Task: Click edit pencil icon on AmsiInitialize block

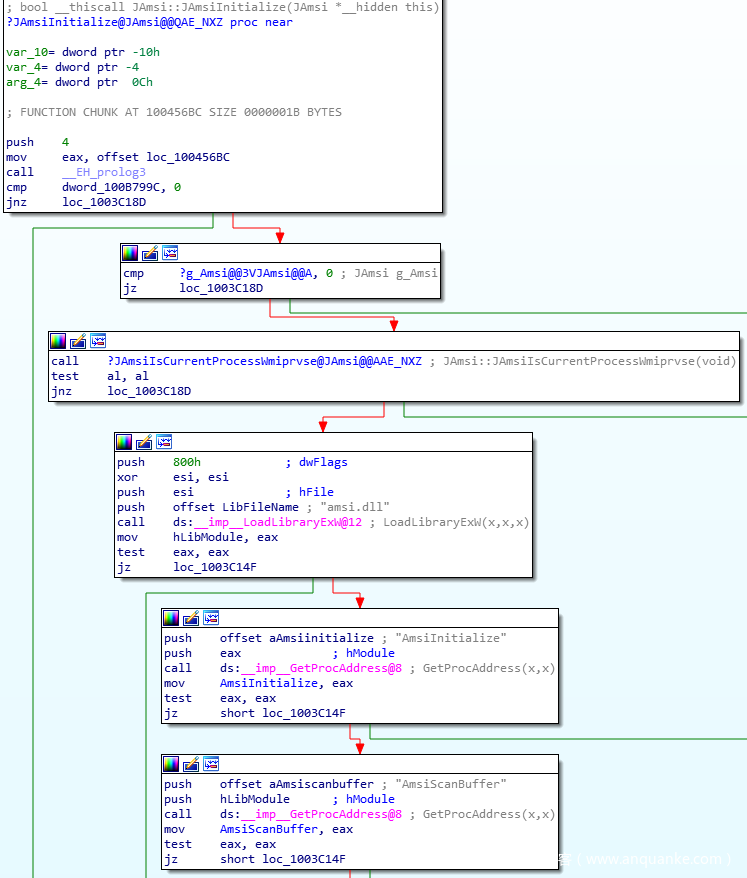Action: [x=191, y=618]
